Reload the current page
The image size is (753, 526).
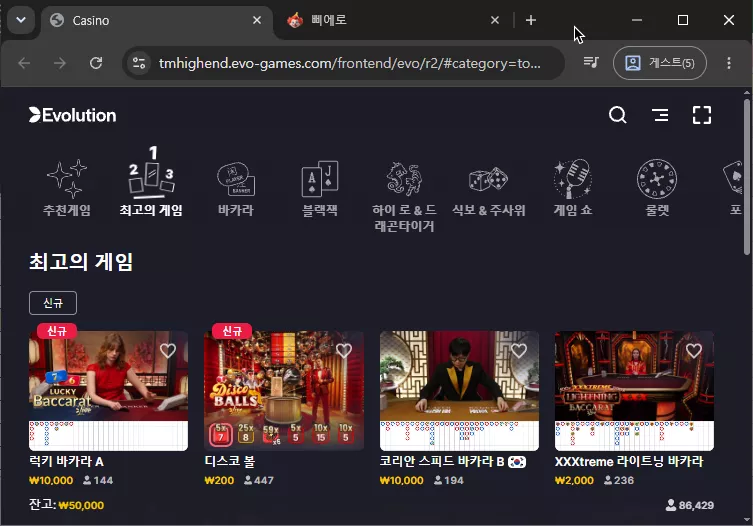click(96, 63)
